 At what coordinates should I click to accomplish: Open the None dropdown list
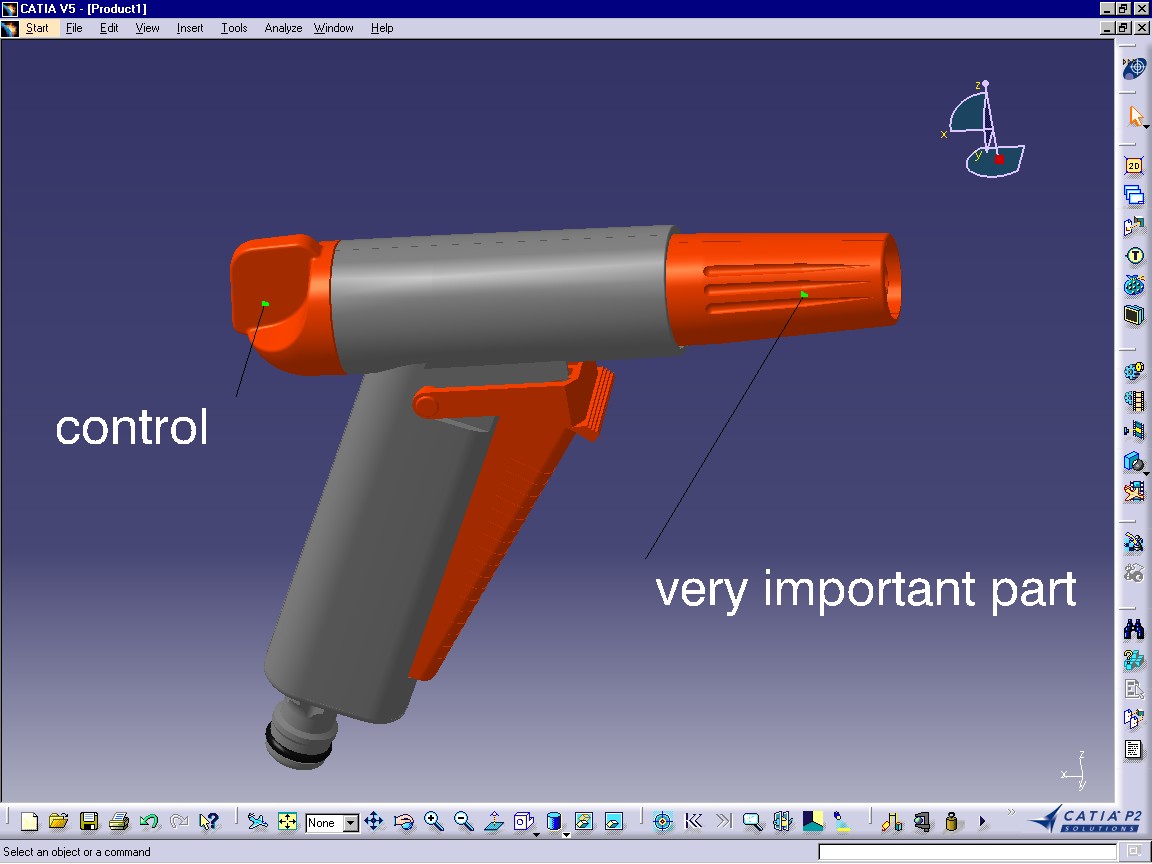[x=350, y=823]
